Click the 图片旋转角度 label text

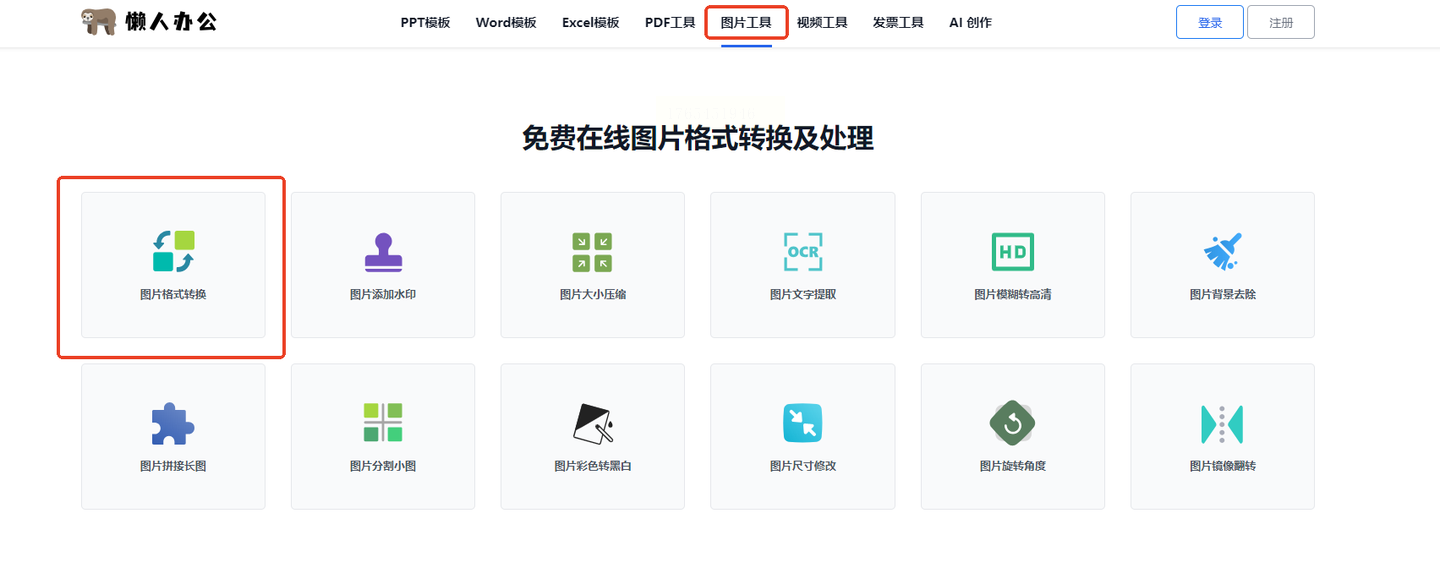click(1013, 466)
